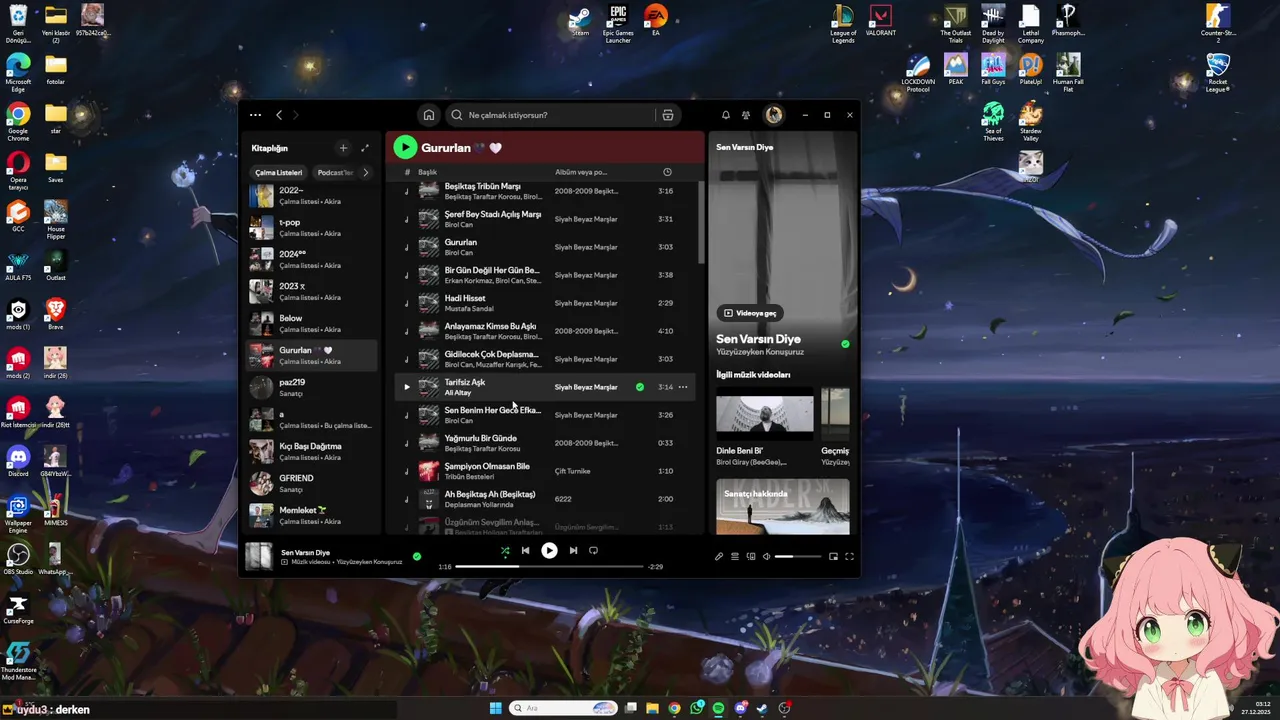Screen dimensions: 1280x720
Task: Open the 'Sanatçı hakkında' card
Action: click(783, 507)
